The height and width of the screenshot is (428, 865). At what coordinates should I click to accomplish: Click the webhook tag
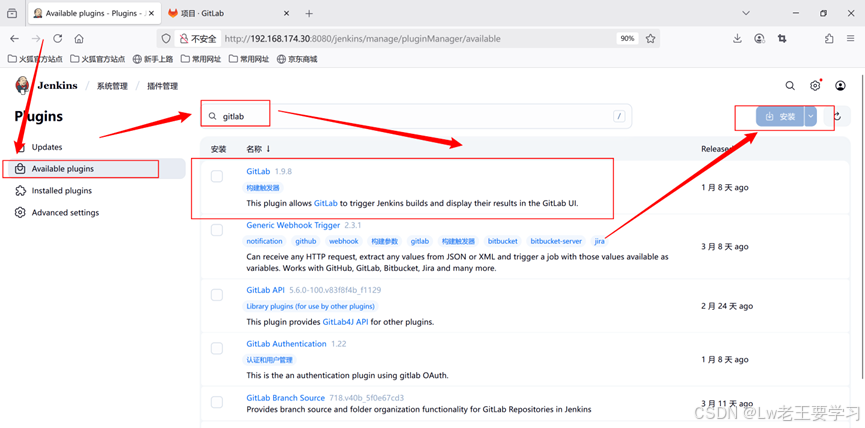pyautogui.click(x=344, y=241)
